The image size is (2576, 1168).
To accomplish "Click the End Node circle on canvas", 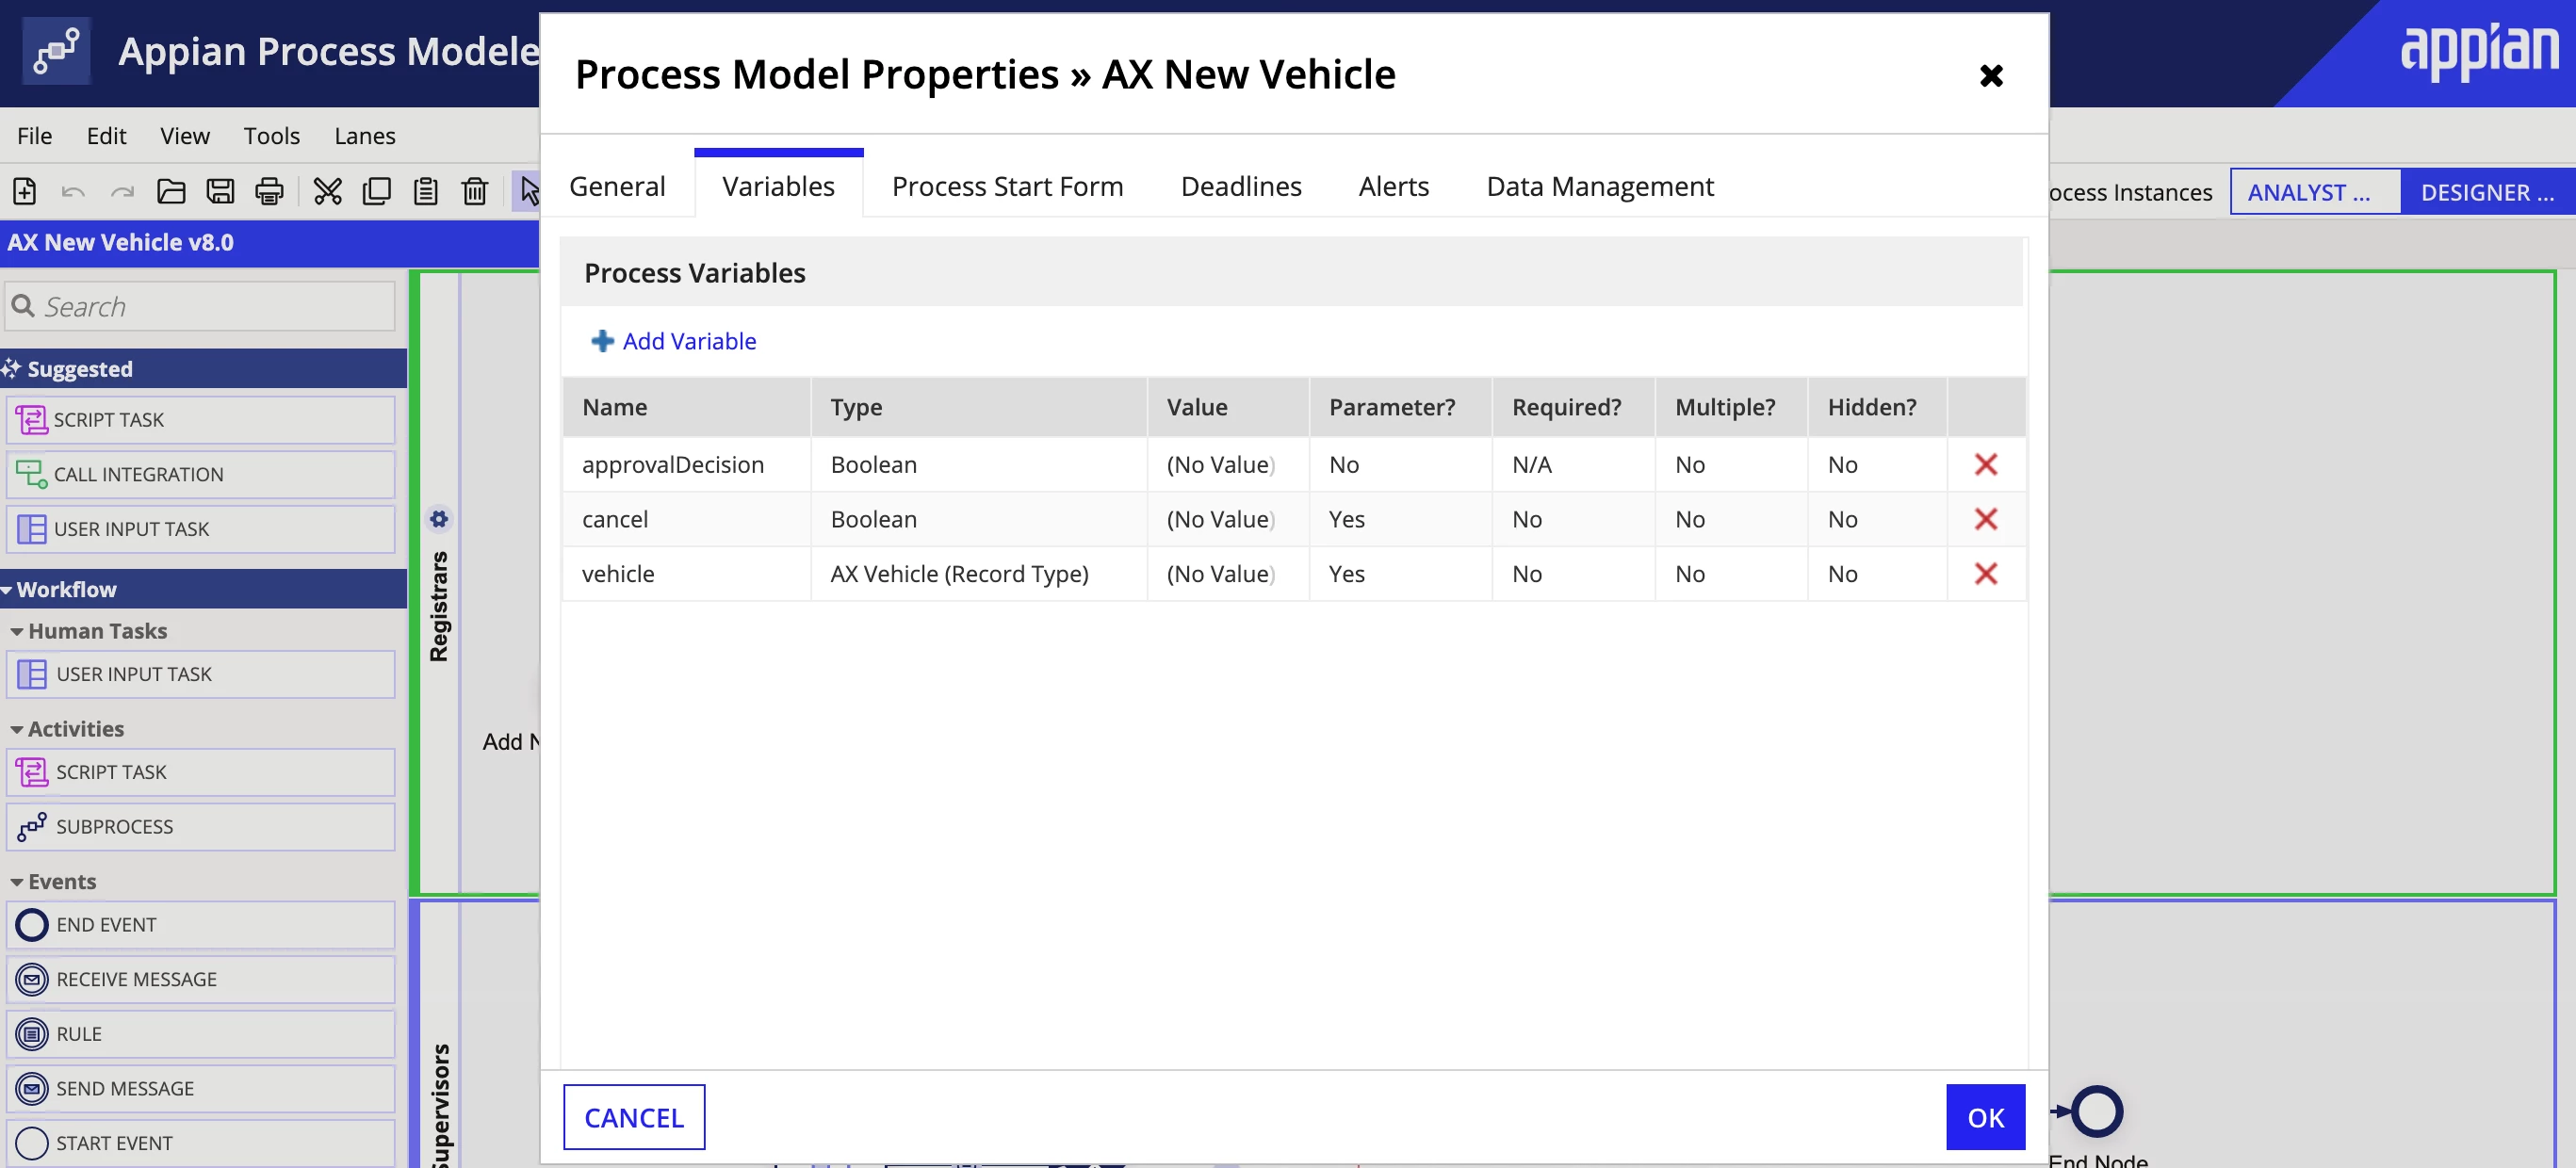I will pyautogui.click(x=2096, y=1111).
